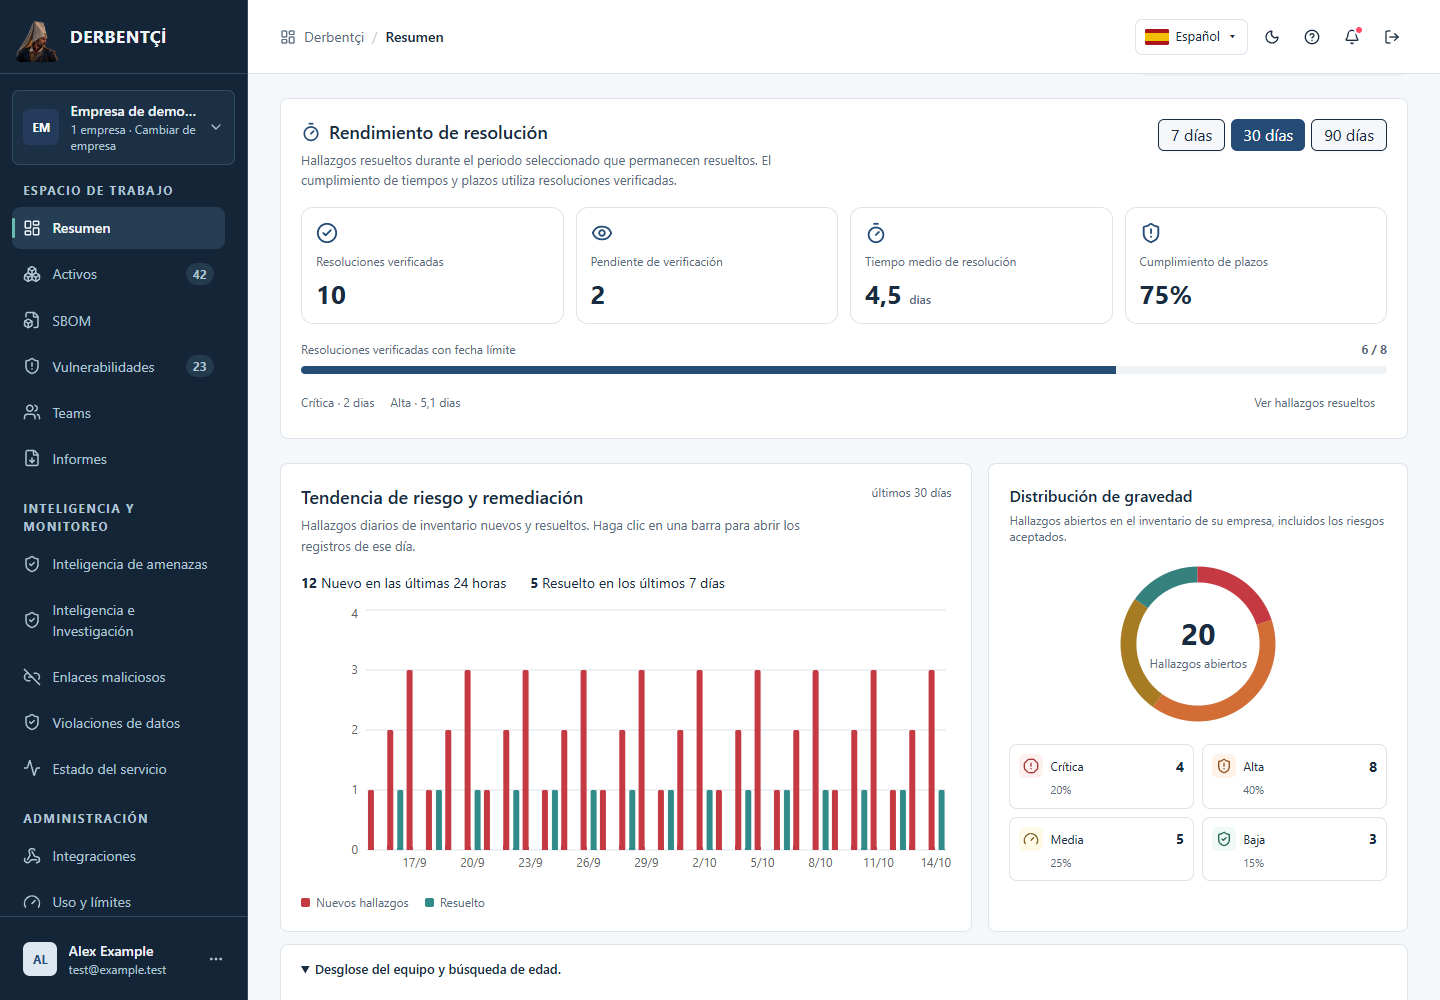The width and height of the screenshot is (1440, 1000).
Task: Open the Vulnerabilidades count badge 23
Action: [x=200, y=367]
